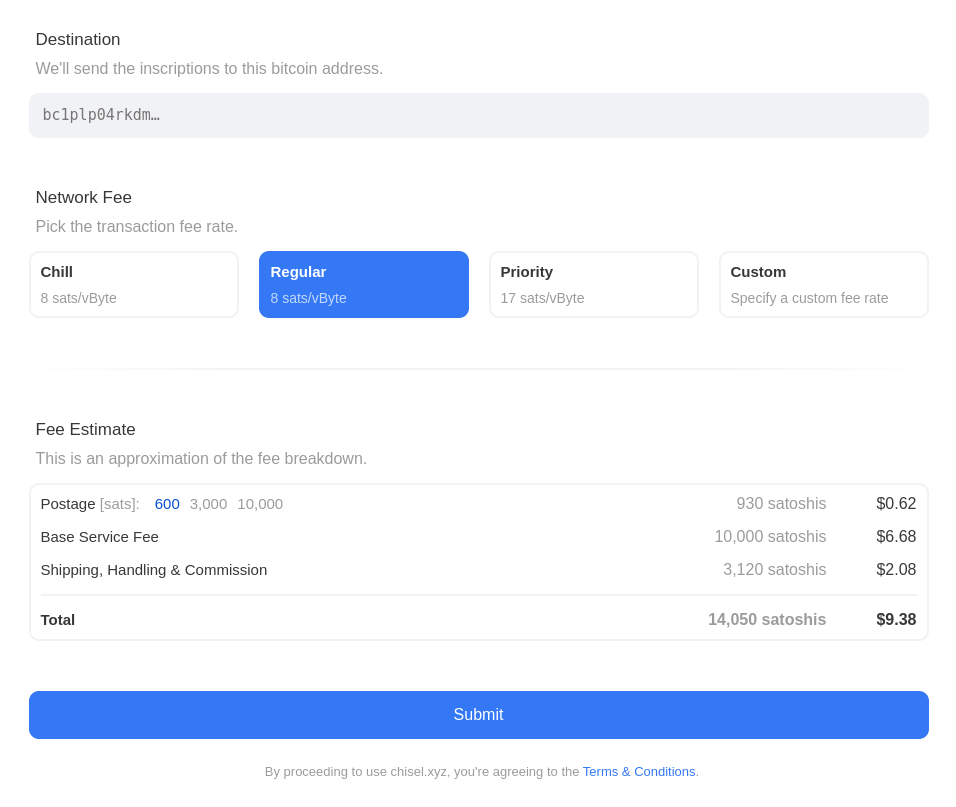The height and width of the screenshot is (807, 956).
Task: Click the Destination section heading
Action: (x=78, y=40)
